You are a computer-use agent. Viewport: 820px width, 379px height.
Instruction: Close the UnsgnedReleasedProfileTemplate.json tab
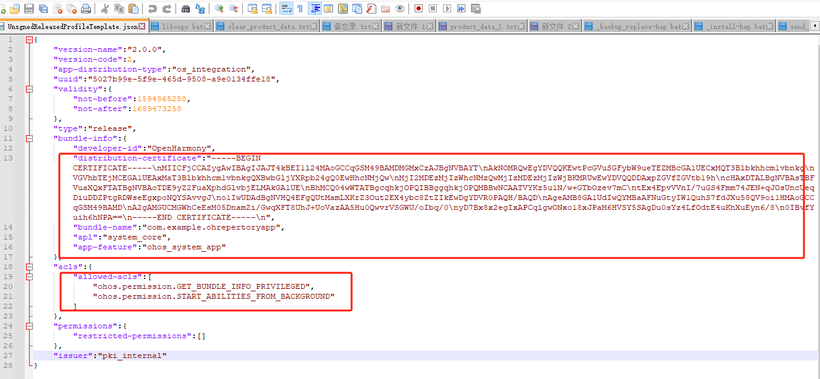point(142,26)
